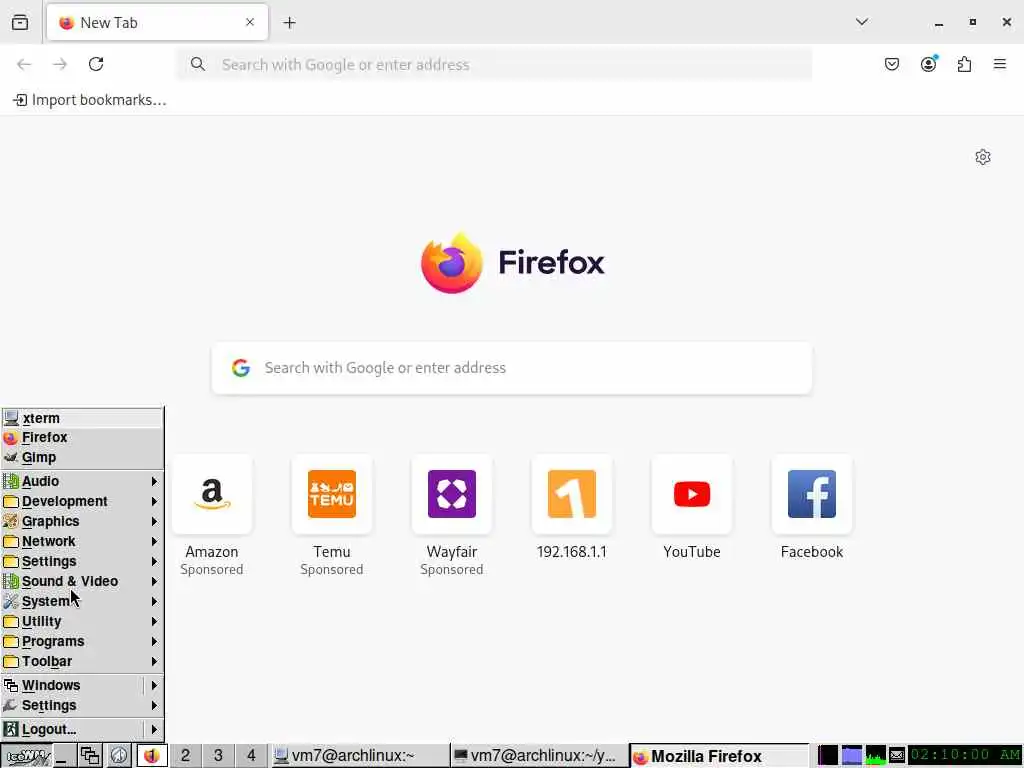Open the Toolbar submenu entry

82,662
